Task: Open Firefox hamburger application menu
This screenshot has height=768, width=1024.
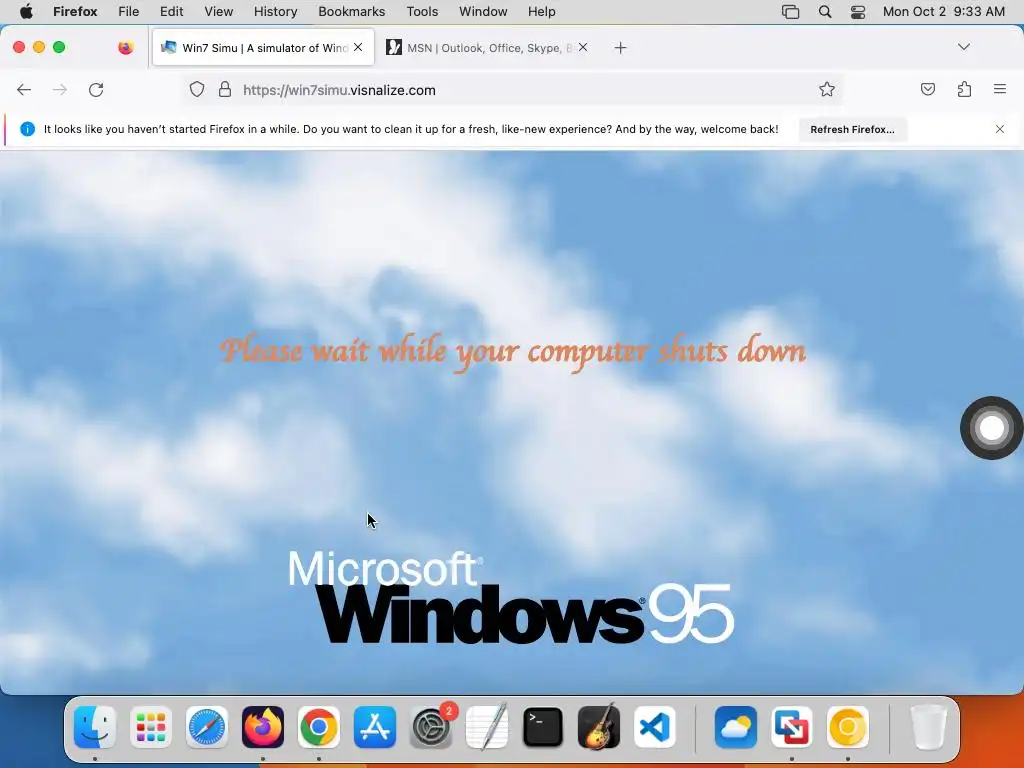Action: 1000,89
